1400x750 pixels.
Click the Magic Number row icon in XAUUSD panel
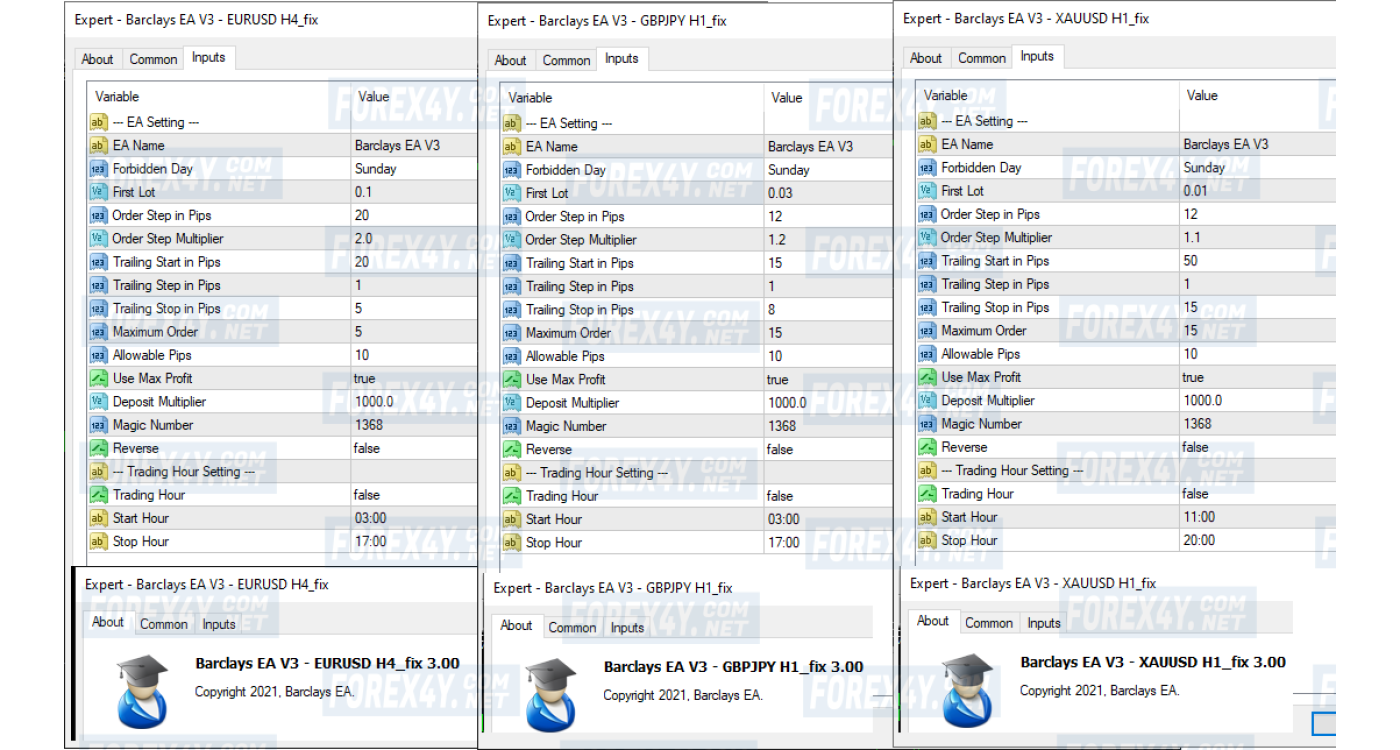coord(927,424)
